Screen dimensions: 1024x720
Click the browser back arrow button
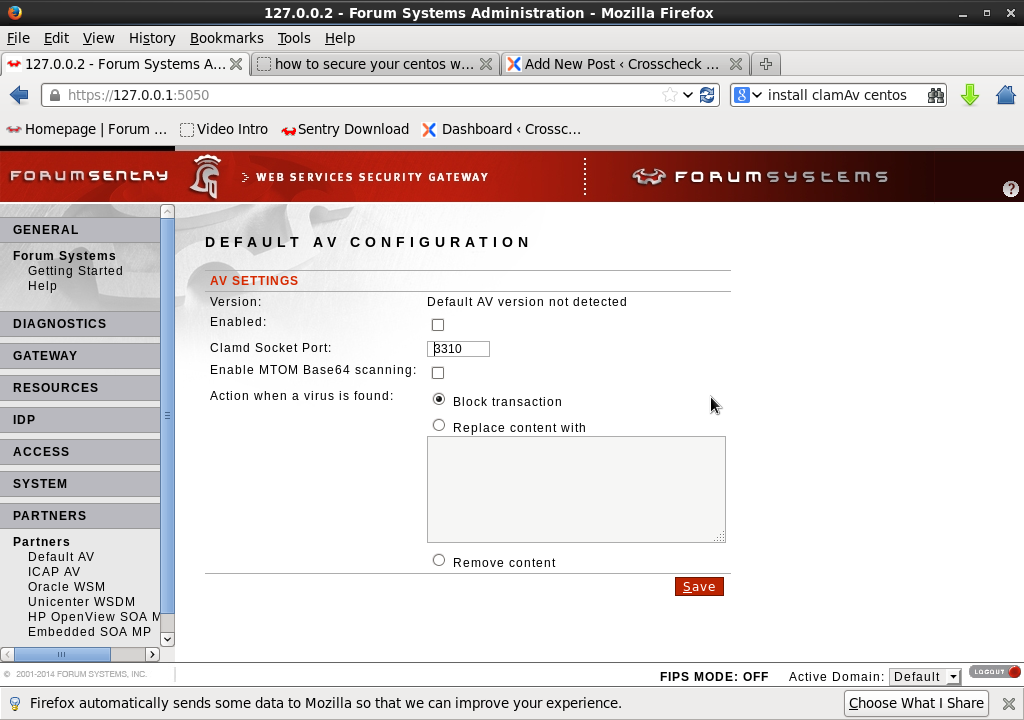[19, 95]
